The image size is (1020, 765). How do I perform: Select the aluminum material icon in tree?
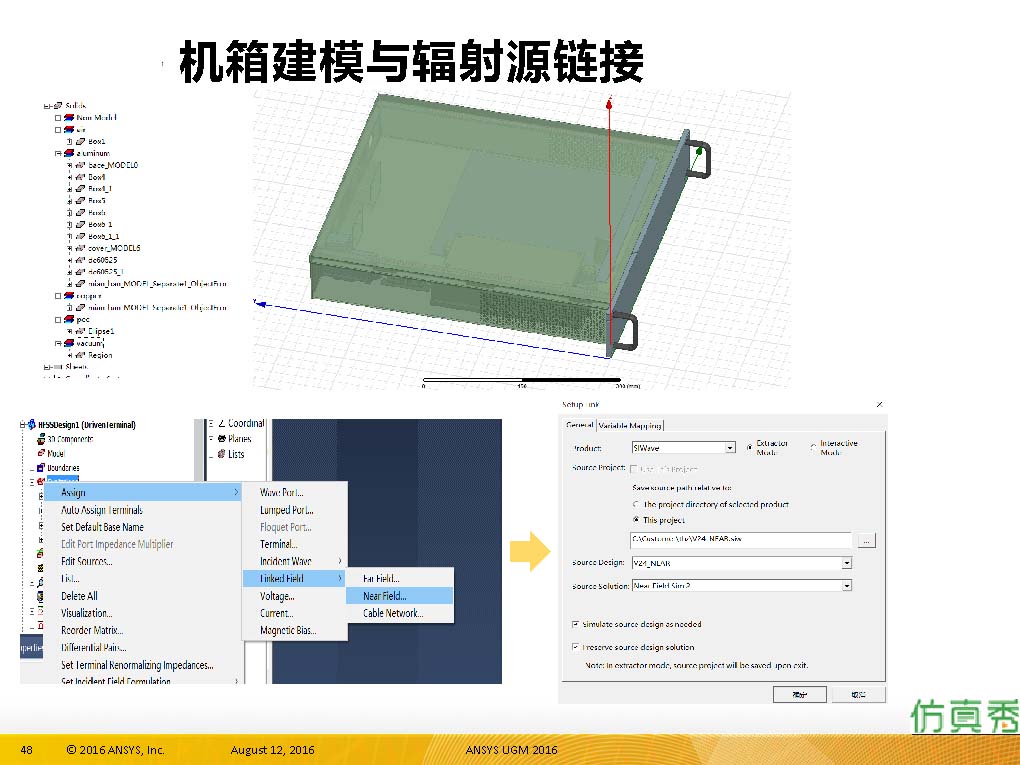click(x=69, y=154)
